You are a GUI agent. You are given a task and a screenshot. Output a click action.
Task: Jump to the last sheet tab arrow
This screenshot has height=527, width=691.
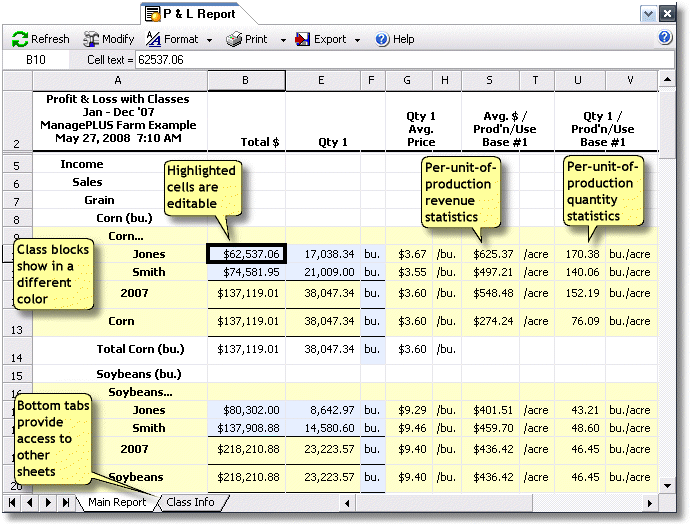pos(66,502)
